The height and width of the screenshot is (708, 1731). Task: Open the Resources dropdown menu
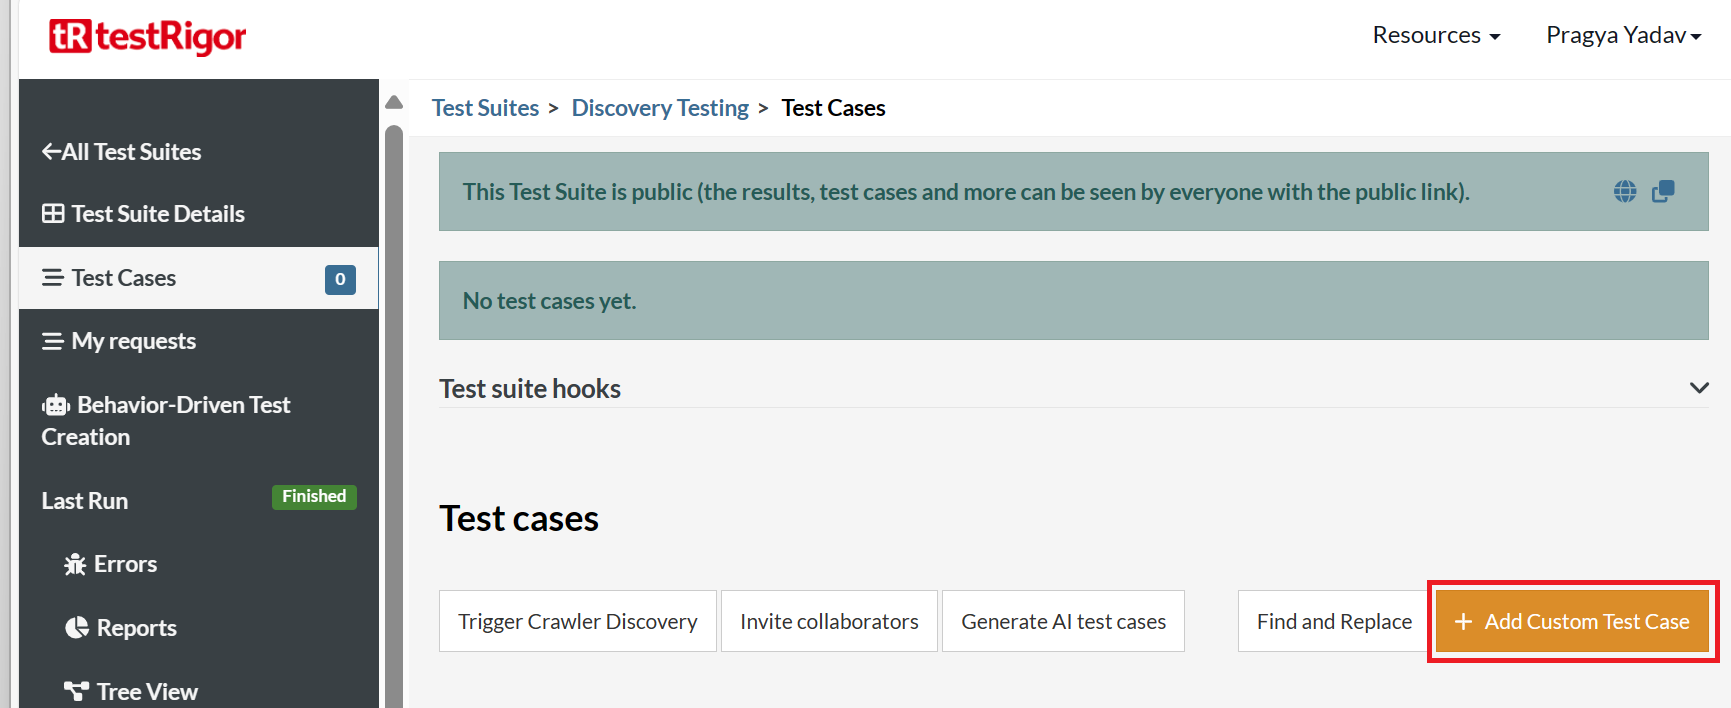click(x=1435, y=35)
